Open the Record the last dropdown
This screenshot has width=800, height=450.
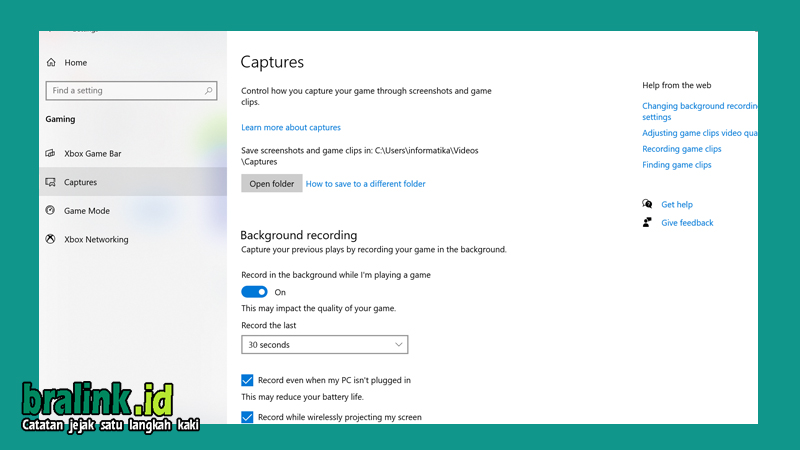(x=324, y=344)
